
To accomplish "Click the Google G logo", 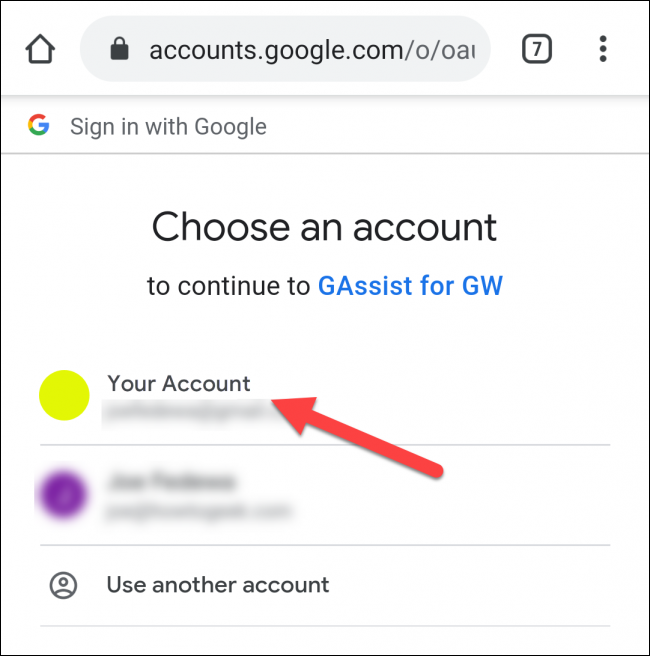I will [39, 125].
